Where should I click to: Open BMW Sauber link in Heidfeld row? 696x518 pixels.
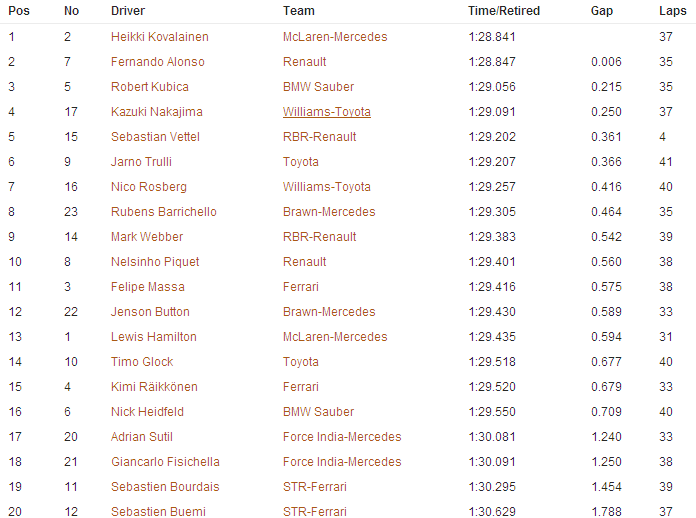pyautogui.click(x=319, y=412)
